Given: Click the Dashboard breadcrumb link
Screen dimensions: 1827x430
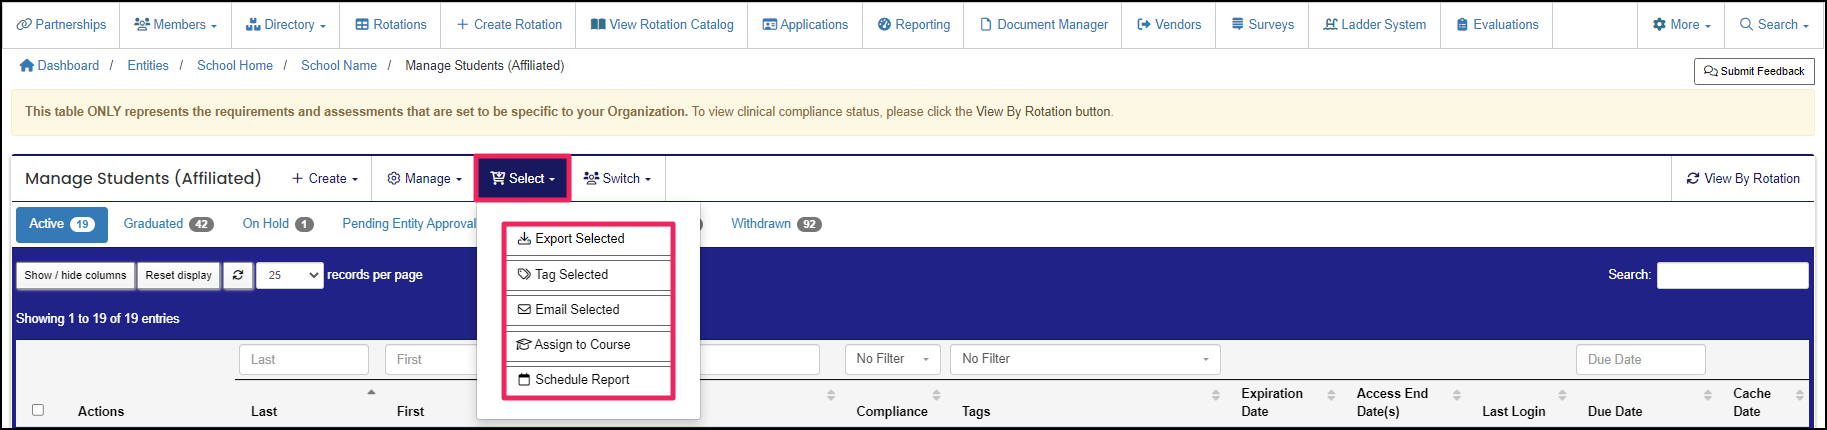Looking at the screenshot, I should pos(59,66).
